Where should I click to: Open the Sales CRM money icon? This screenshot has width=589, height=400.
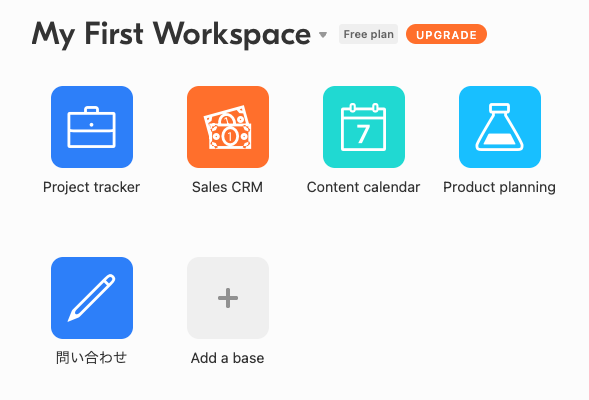[x=228, y=127]
